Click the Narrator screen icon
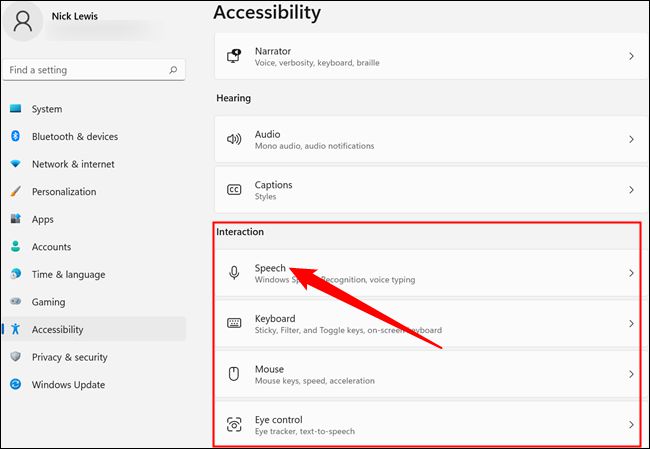This screenshot has height=449, width=650. 234,56
